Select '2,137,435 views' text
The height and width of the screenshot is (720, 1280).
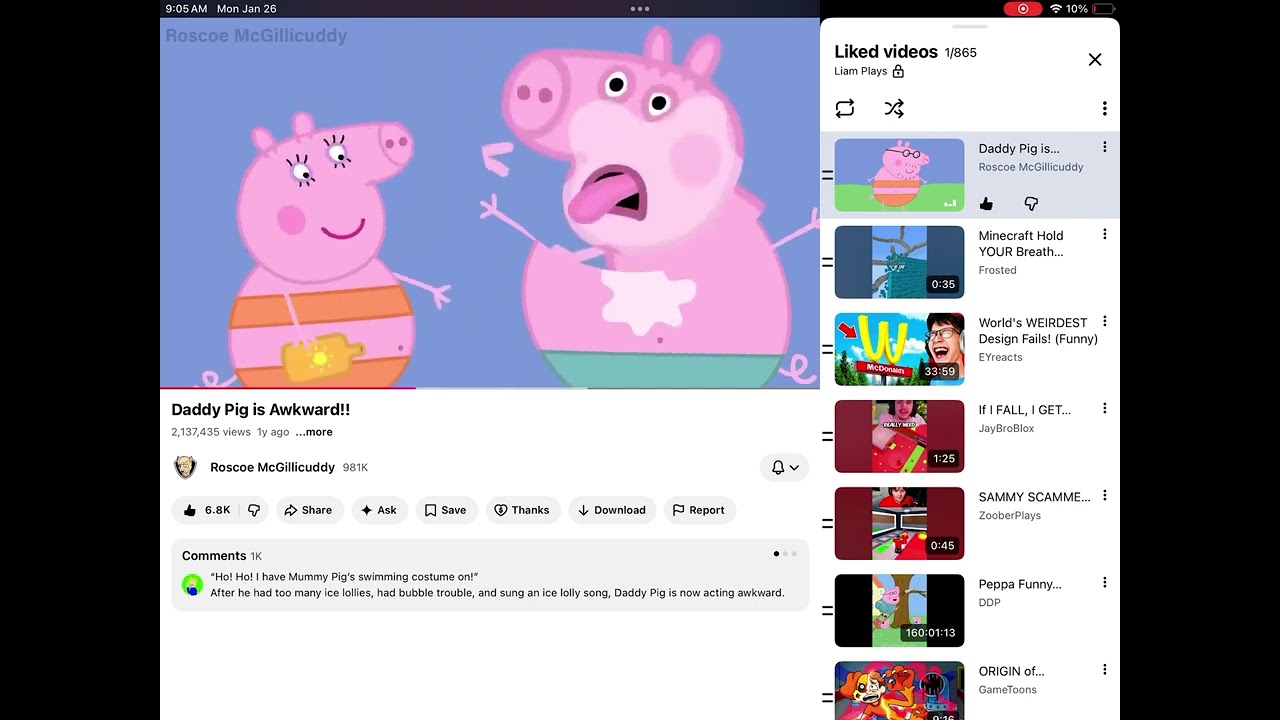(x=211, y=432)
